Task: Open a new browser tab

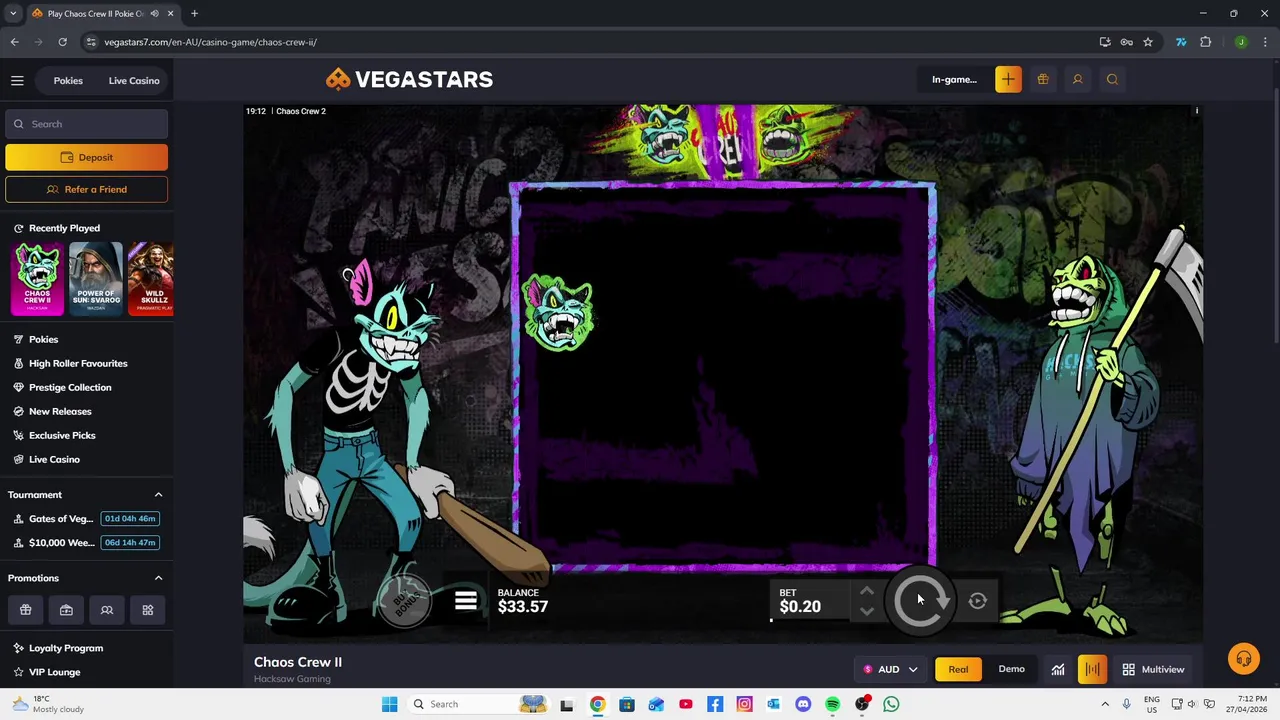Action: coord(194,14)
